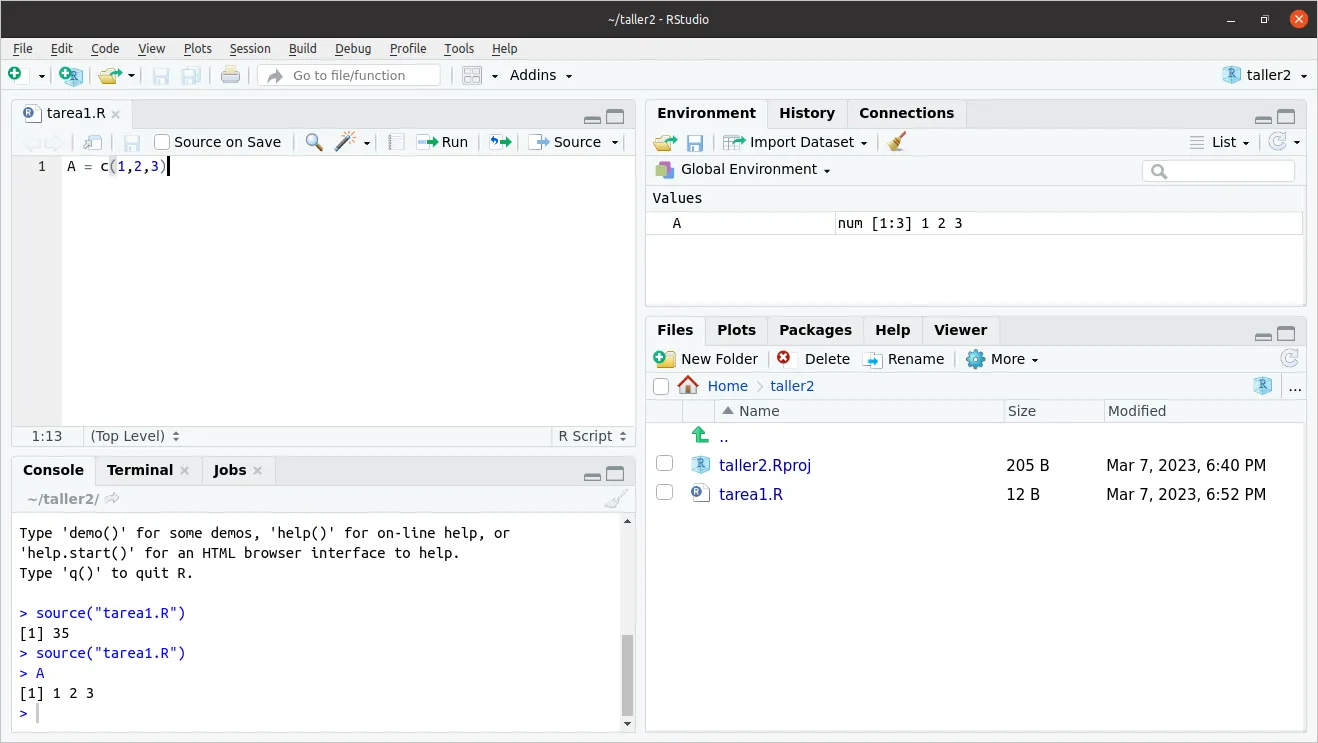
Task: Open the Viewer tab
Action: [960, 330]
